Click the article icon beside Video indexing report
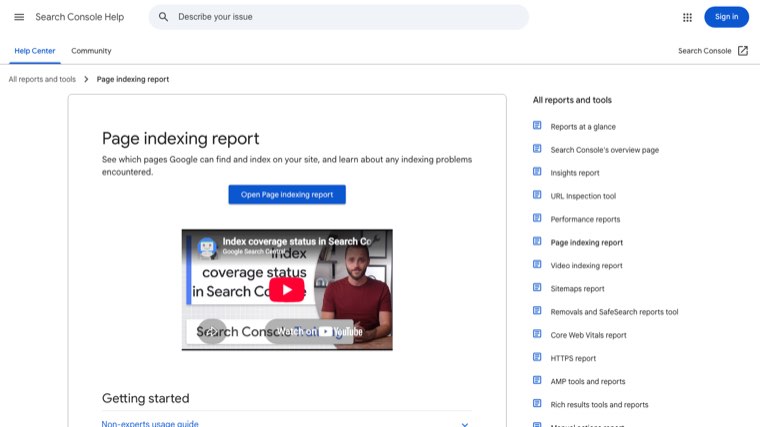Screen dimensions: 760x427 pyautogui.click(x=537, y=265)
